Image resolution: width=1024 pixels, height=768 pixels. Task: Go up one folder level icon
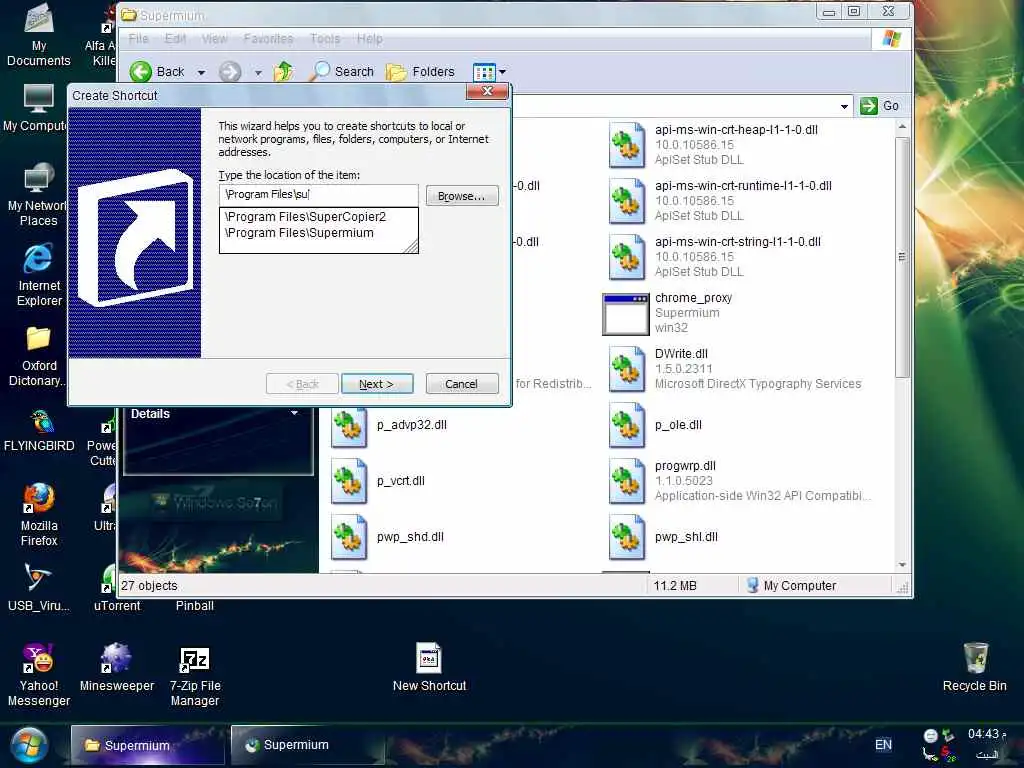click(x=283, y=71)
